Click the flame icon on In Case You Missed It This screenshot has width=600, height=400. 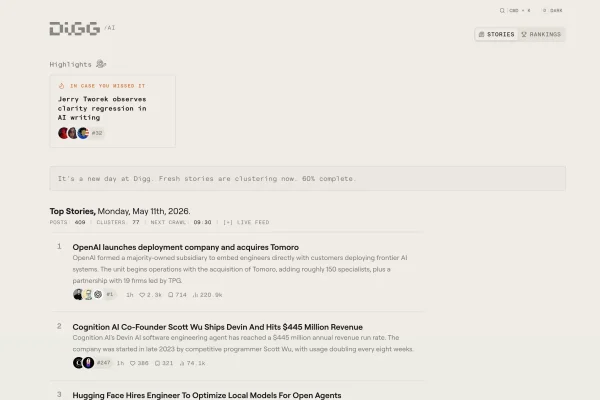click(61, 86)
